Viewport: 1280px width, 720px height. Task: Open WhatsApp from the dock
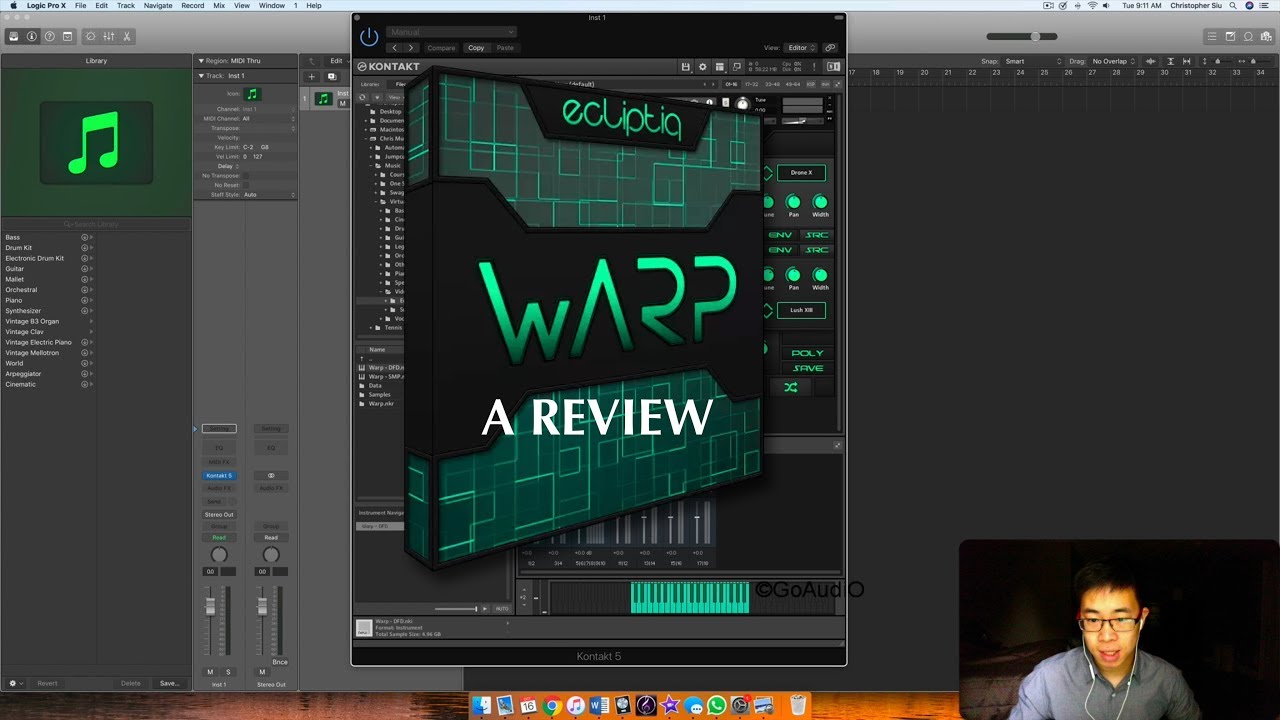click(716, 706)
